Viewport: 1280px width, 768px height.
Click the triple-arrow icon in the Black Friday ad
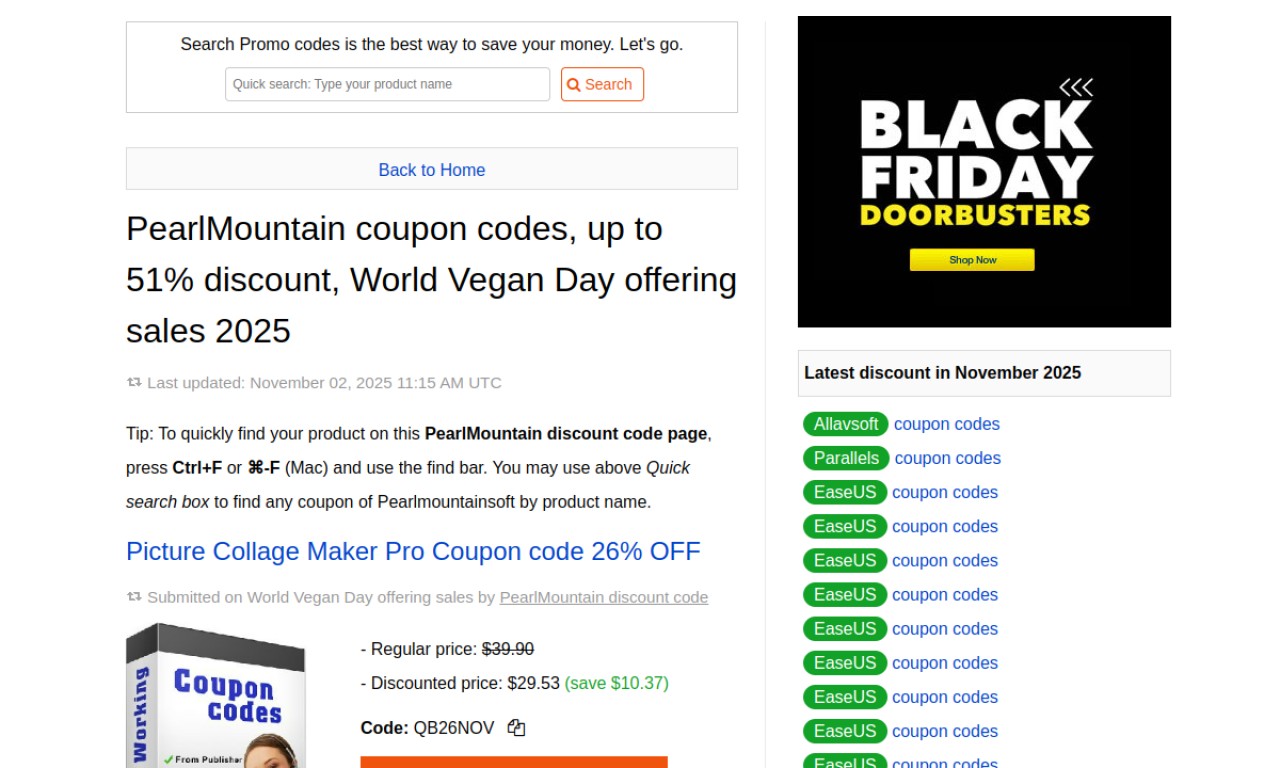click(1076, 88)
